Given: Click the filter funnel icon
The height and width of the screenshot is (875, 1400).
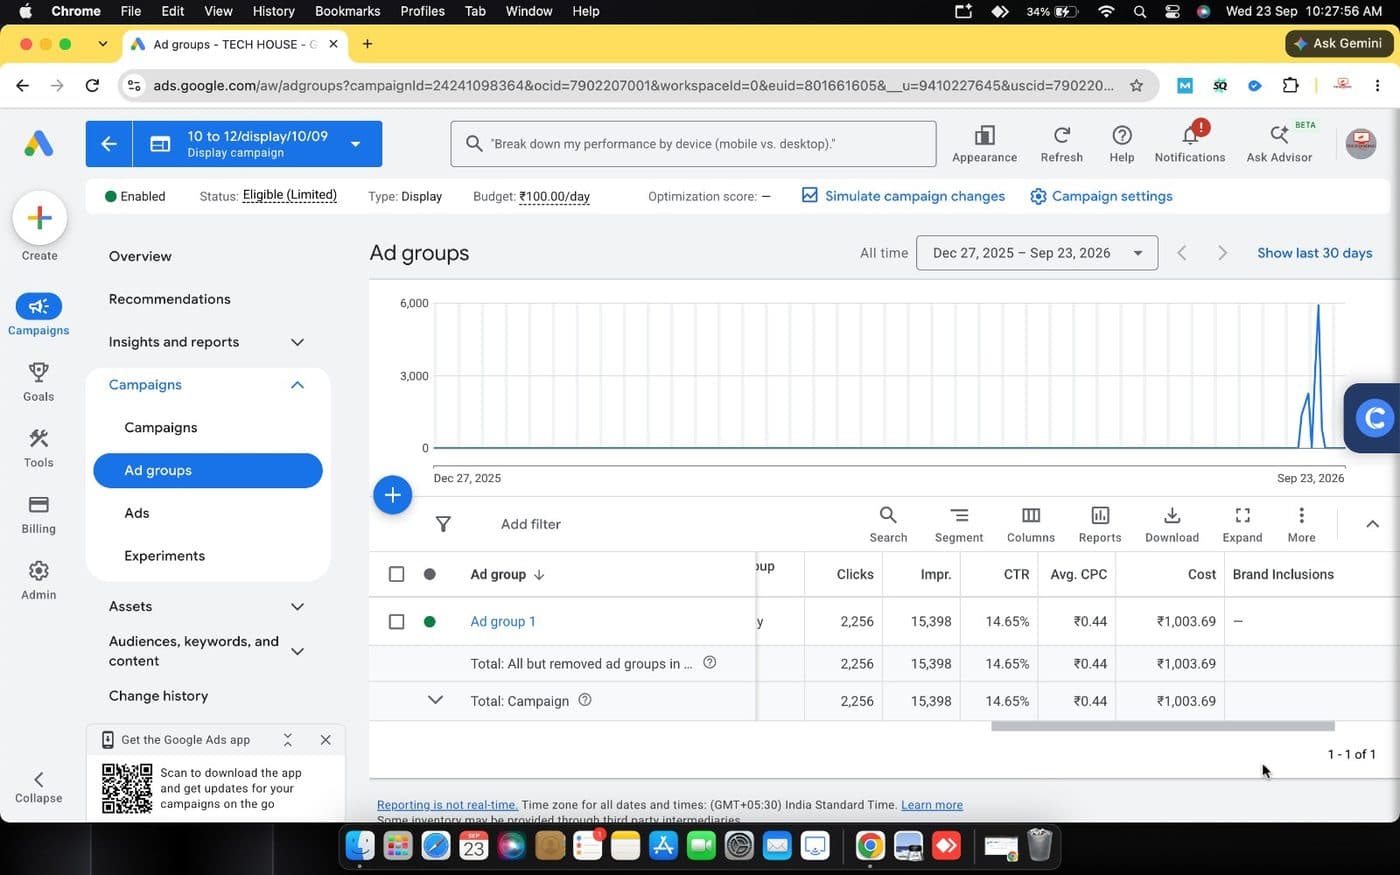Looking at the screenshot, I should pyautogui.click(x=443, y=524).
